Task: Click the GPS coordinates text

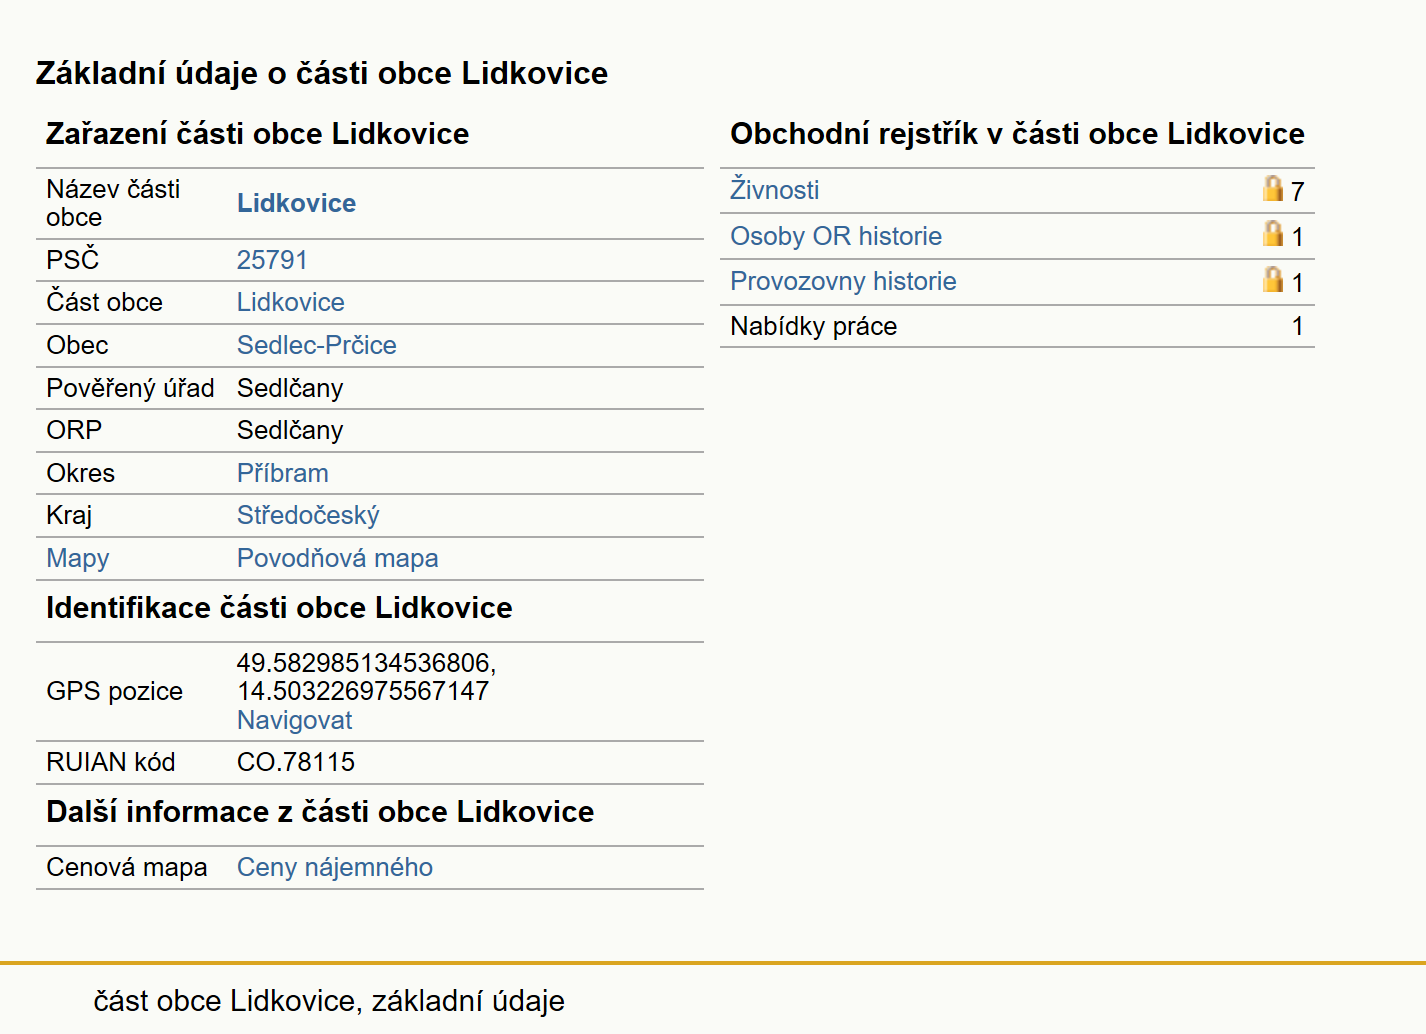Action: (x=366, y=677)
